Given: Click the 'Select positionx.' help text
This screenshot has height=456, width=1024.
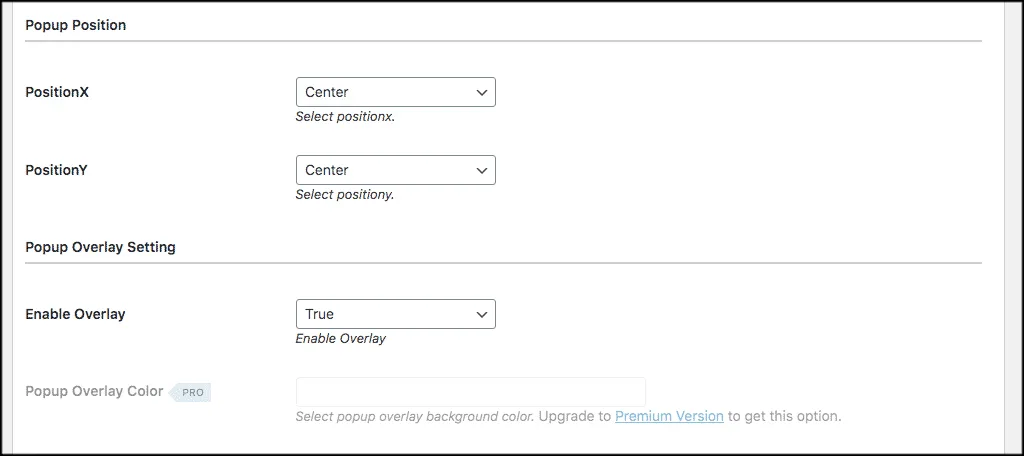Looking at the screenshot, I should coord(345,118).
